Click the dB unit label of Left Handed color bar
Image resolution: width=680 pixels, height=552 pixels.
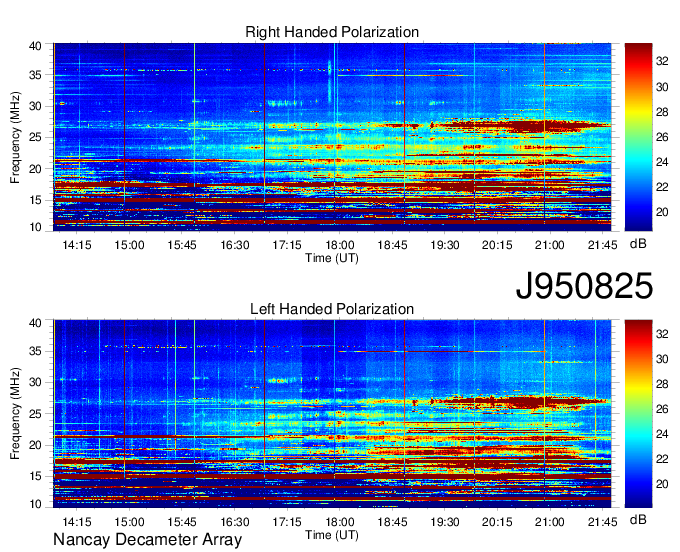click(638, 519)
